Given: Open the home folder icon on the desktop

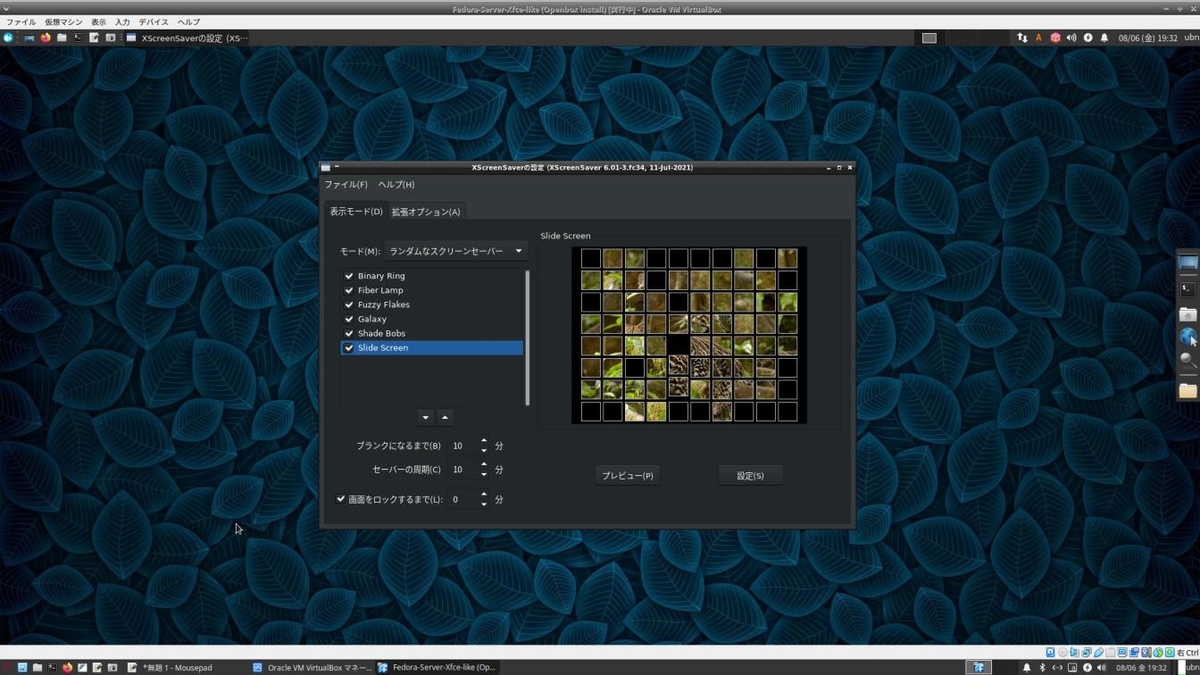Looking at the screenshot, I should coord(1187,313).
